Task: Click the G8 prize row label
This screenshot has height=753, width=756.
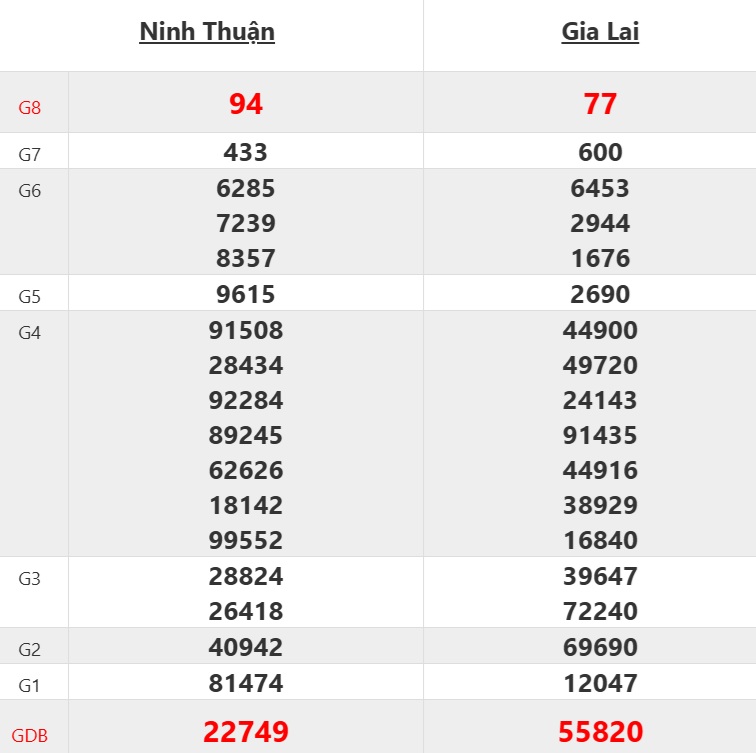Action: coord(30,106)
